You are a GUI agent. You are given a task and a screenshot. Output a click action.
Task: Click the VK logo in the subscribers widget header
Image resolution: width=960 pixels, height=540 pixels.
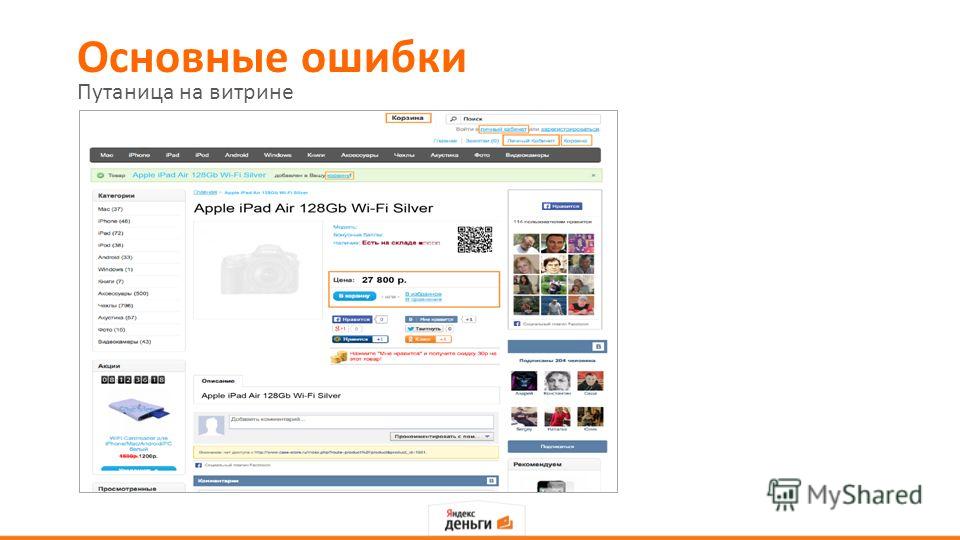tap(598, 347)
